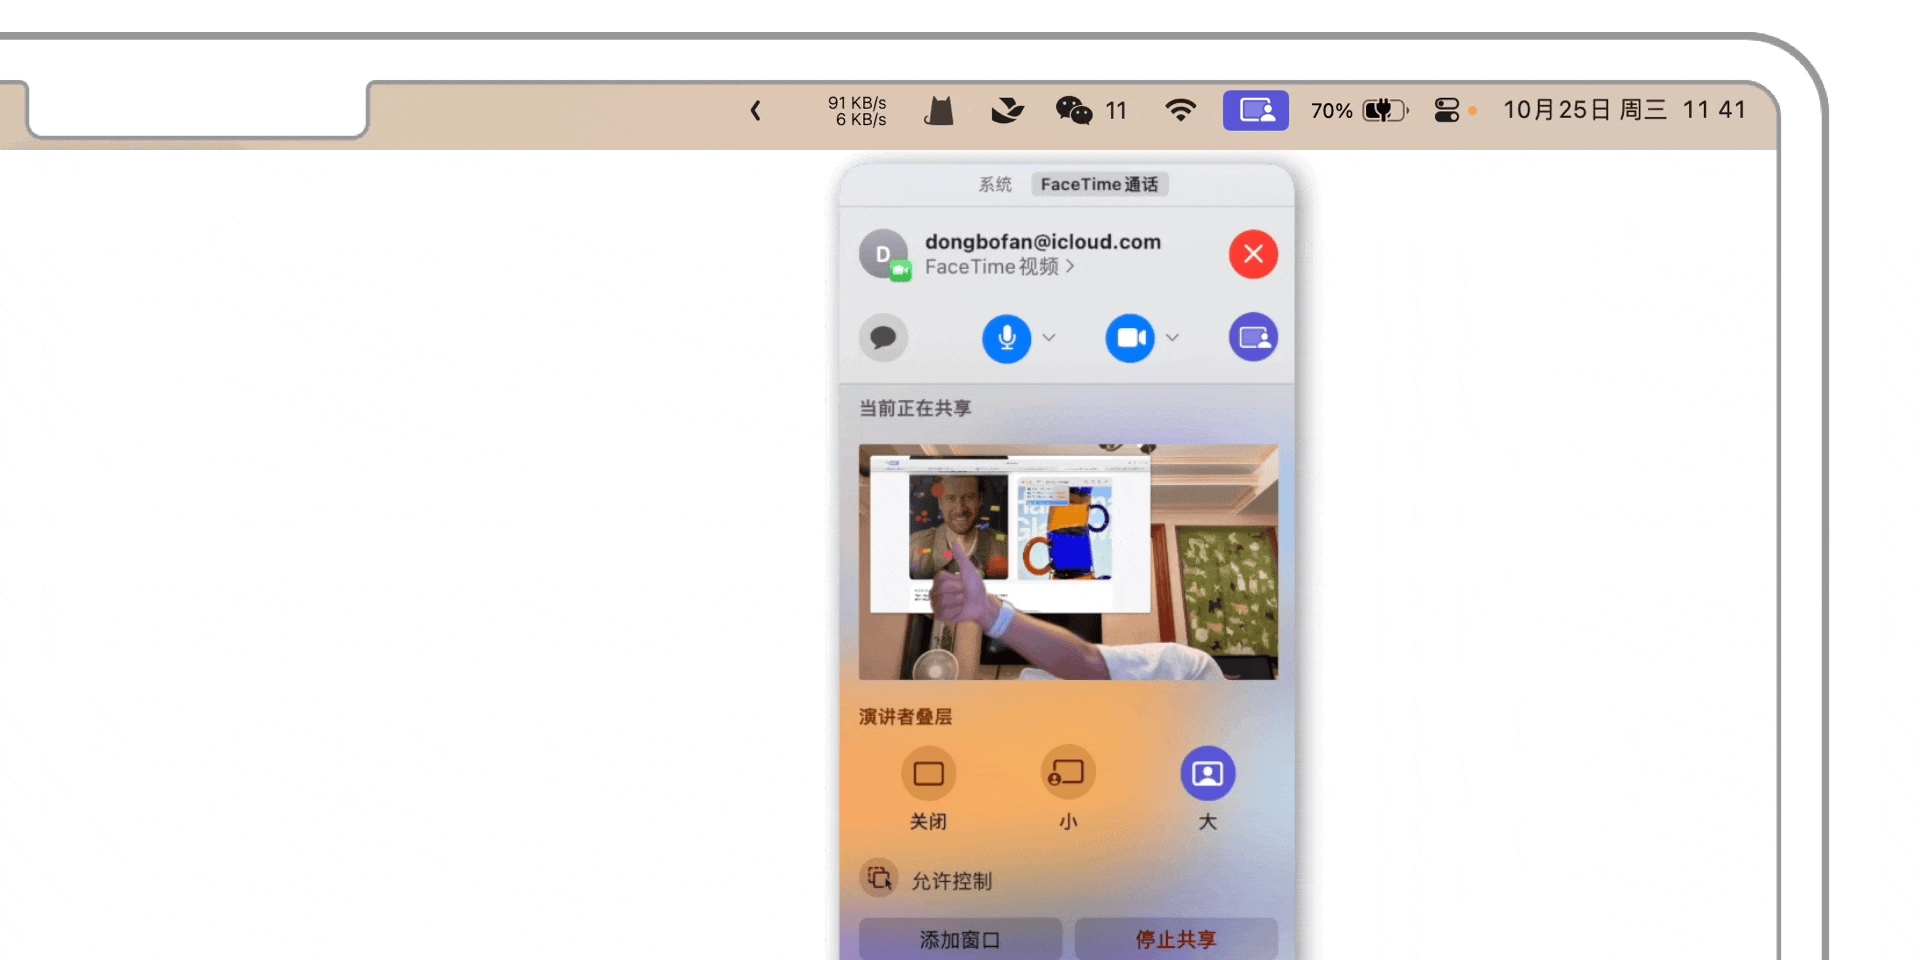Screen dimensions: 1920x960
Task: End the call with red X button
Action: [x=1253, y=254]
